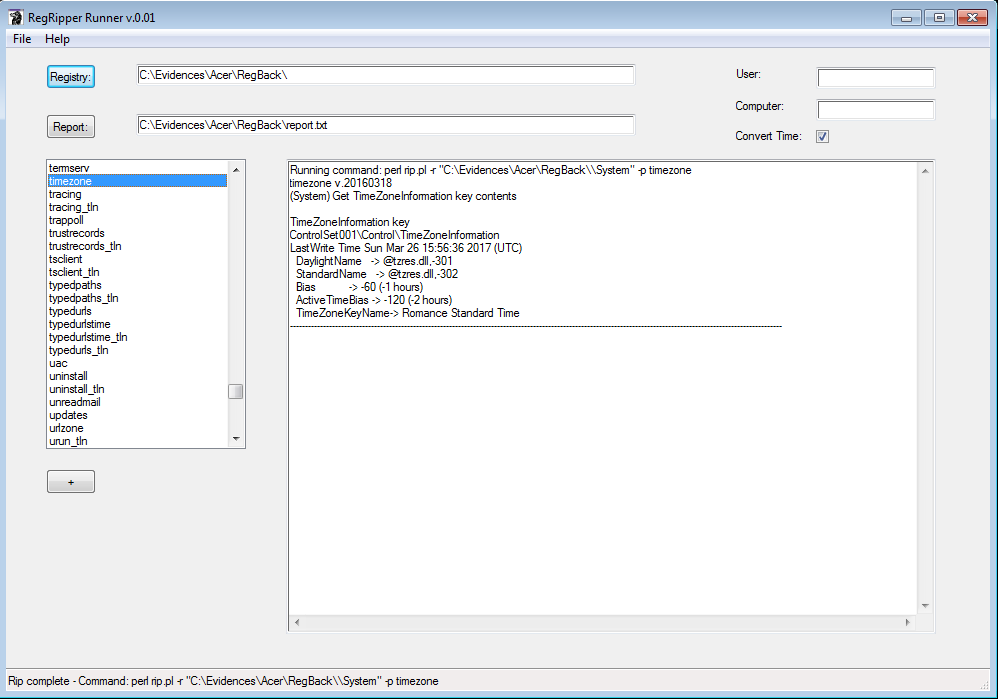Click the Report path text field
The image size is (998, 699).
coord(385,125)
